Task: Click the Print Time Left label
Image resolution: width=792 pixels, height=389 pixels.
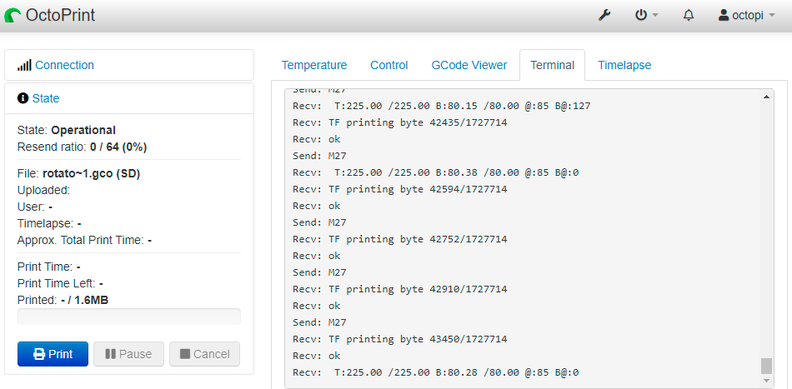Action: [57, 283]
